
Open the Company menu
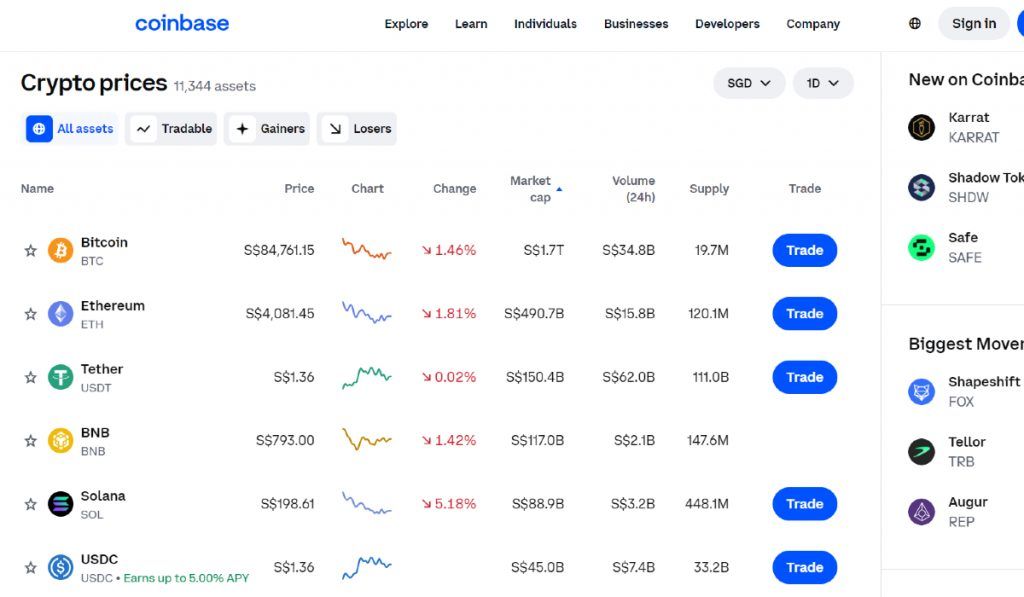tap(813, 24)
